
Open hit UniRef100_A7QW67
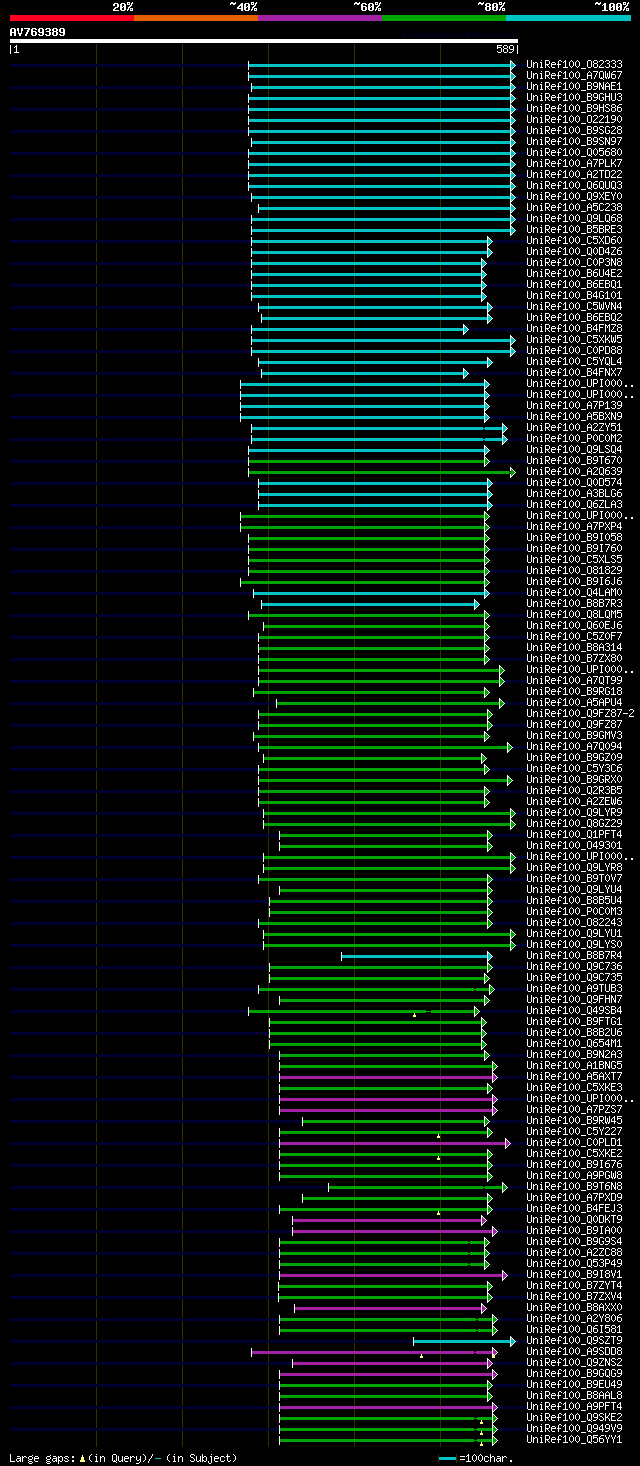tap(574, 76)
